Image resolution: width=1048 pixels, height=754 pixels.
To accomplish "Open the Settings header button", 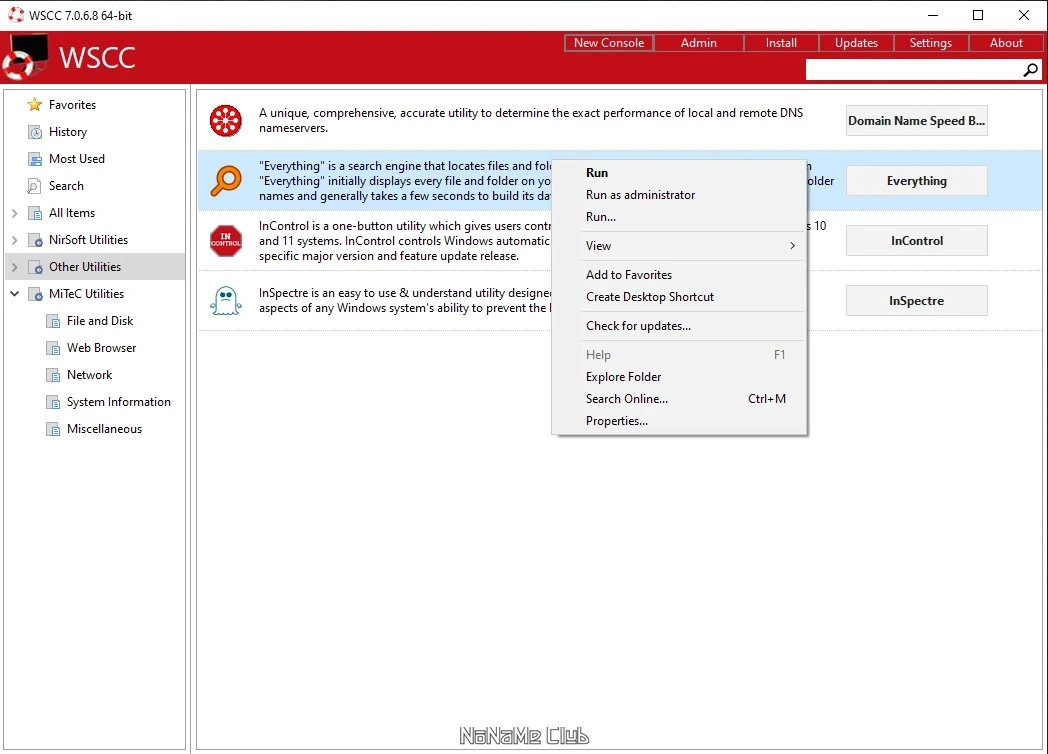I will point(930,43).
